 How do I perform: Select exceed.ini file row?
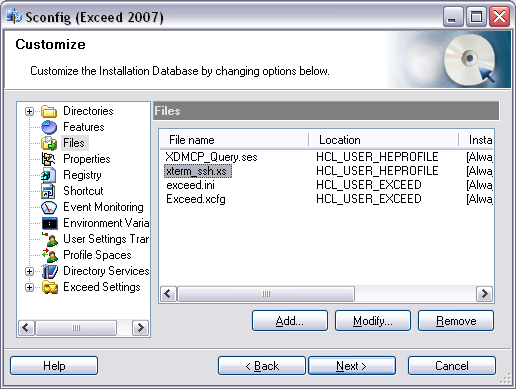(190, 185)
